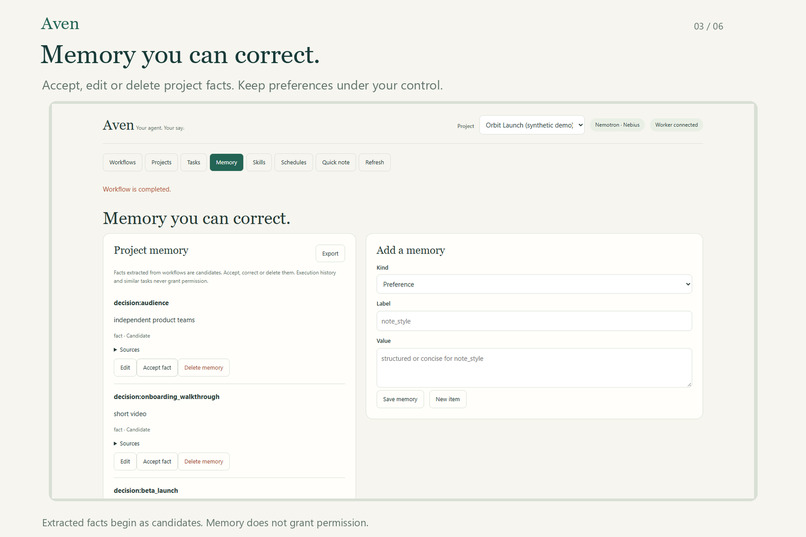Click the 'Workflow is completed.' status message

click(x=137, y=189)
